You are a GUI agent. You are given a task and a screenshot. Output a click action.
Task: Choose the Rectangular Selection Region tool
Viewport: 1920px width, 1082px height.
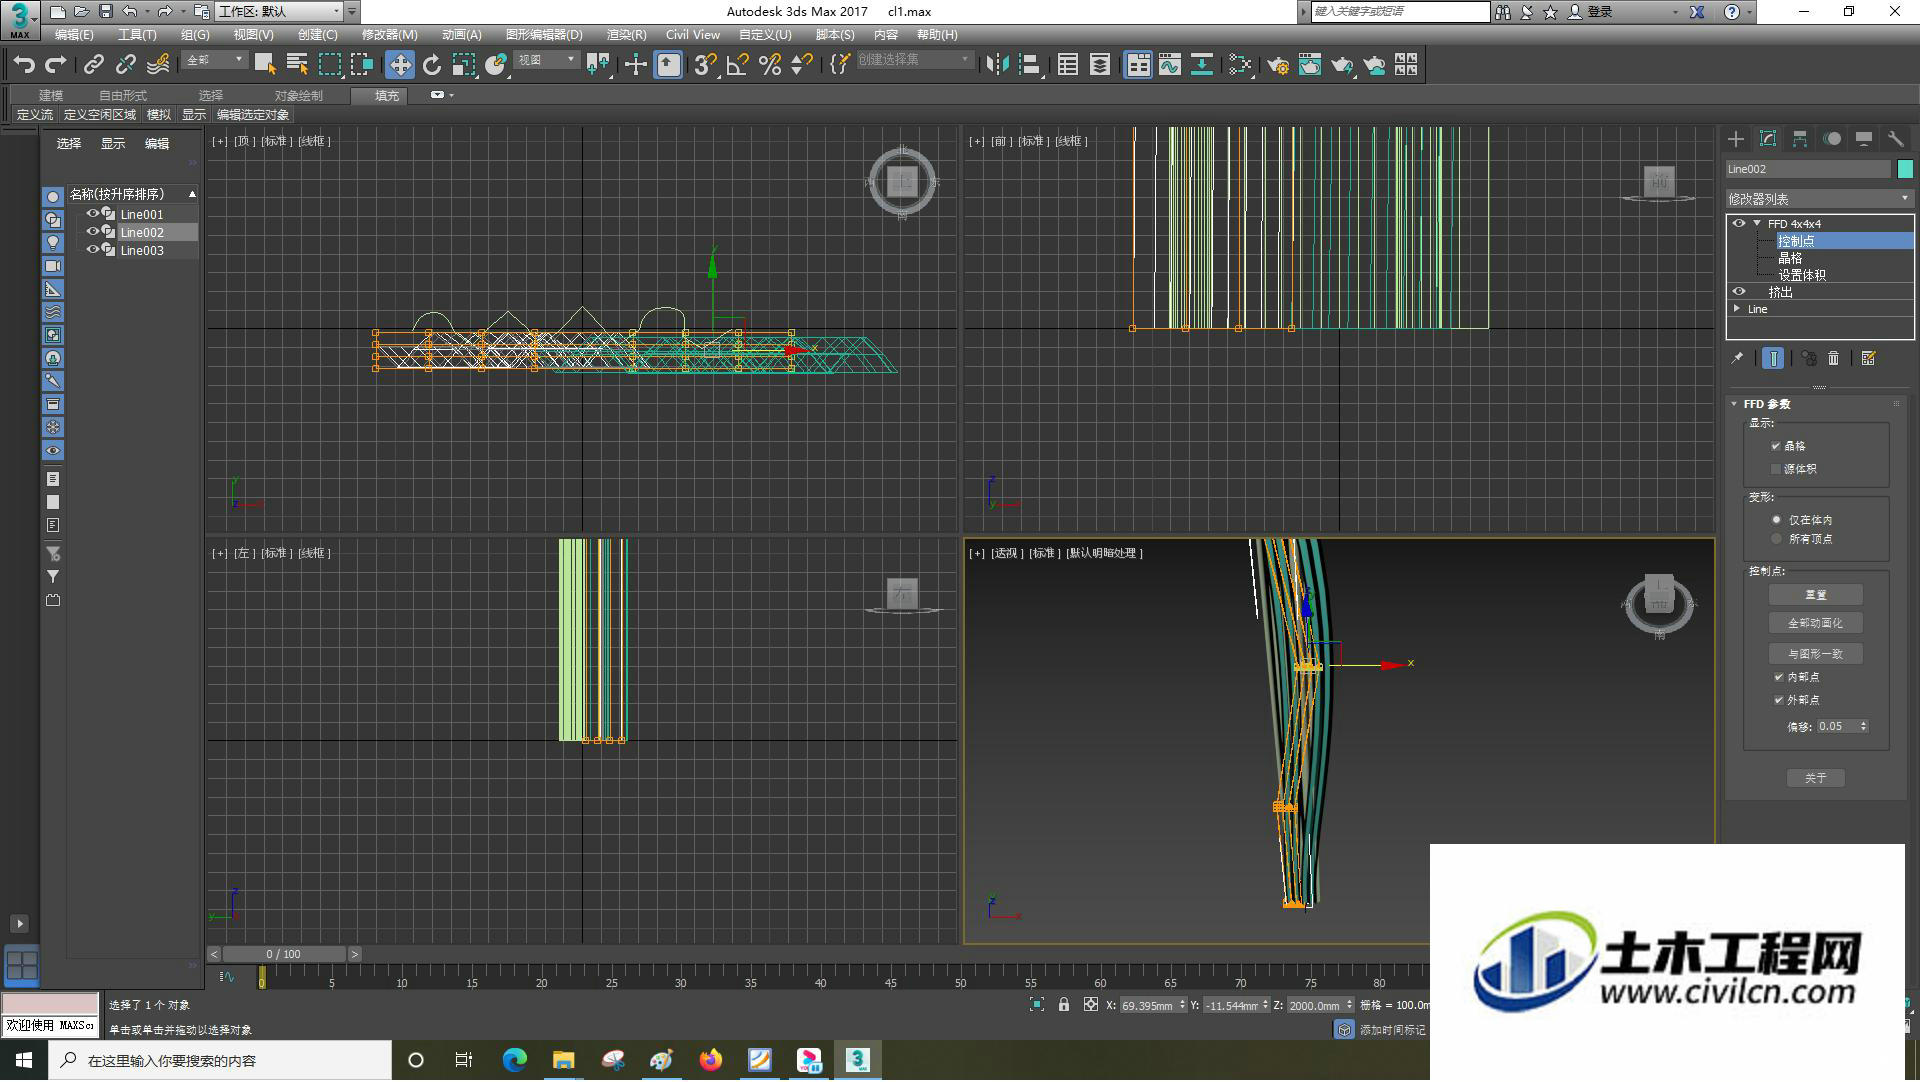click(329, 65)
